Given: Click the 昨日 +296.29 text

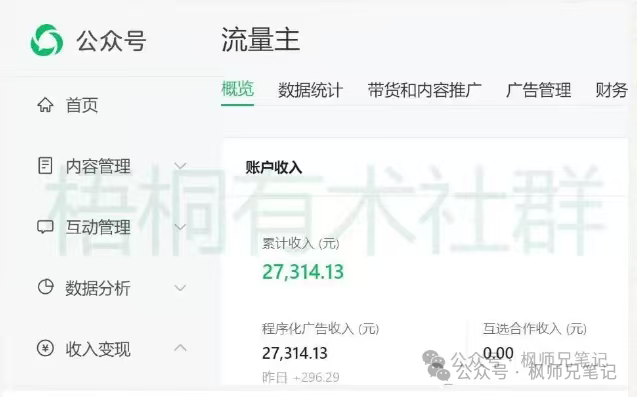Looking at the screenshot, I should click(x=301, y=377).
